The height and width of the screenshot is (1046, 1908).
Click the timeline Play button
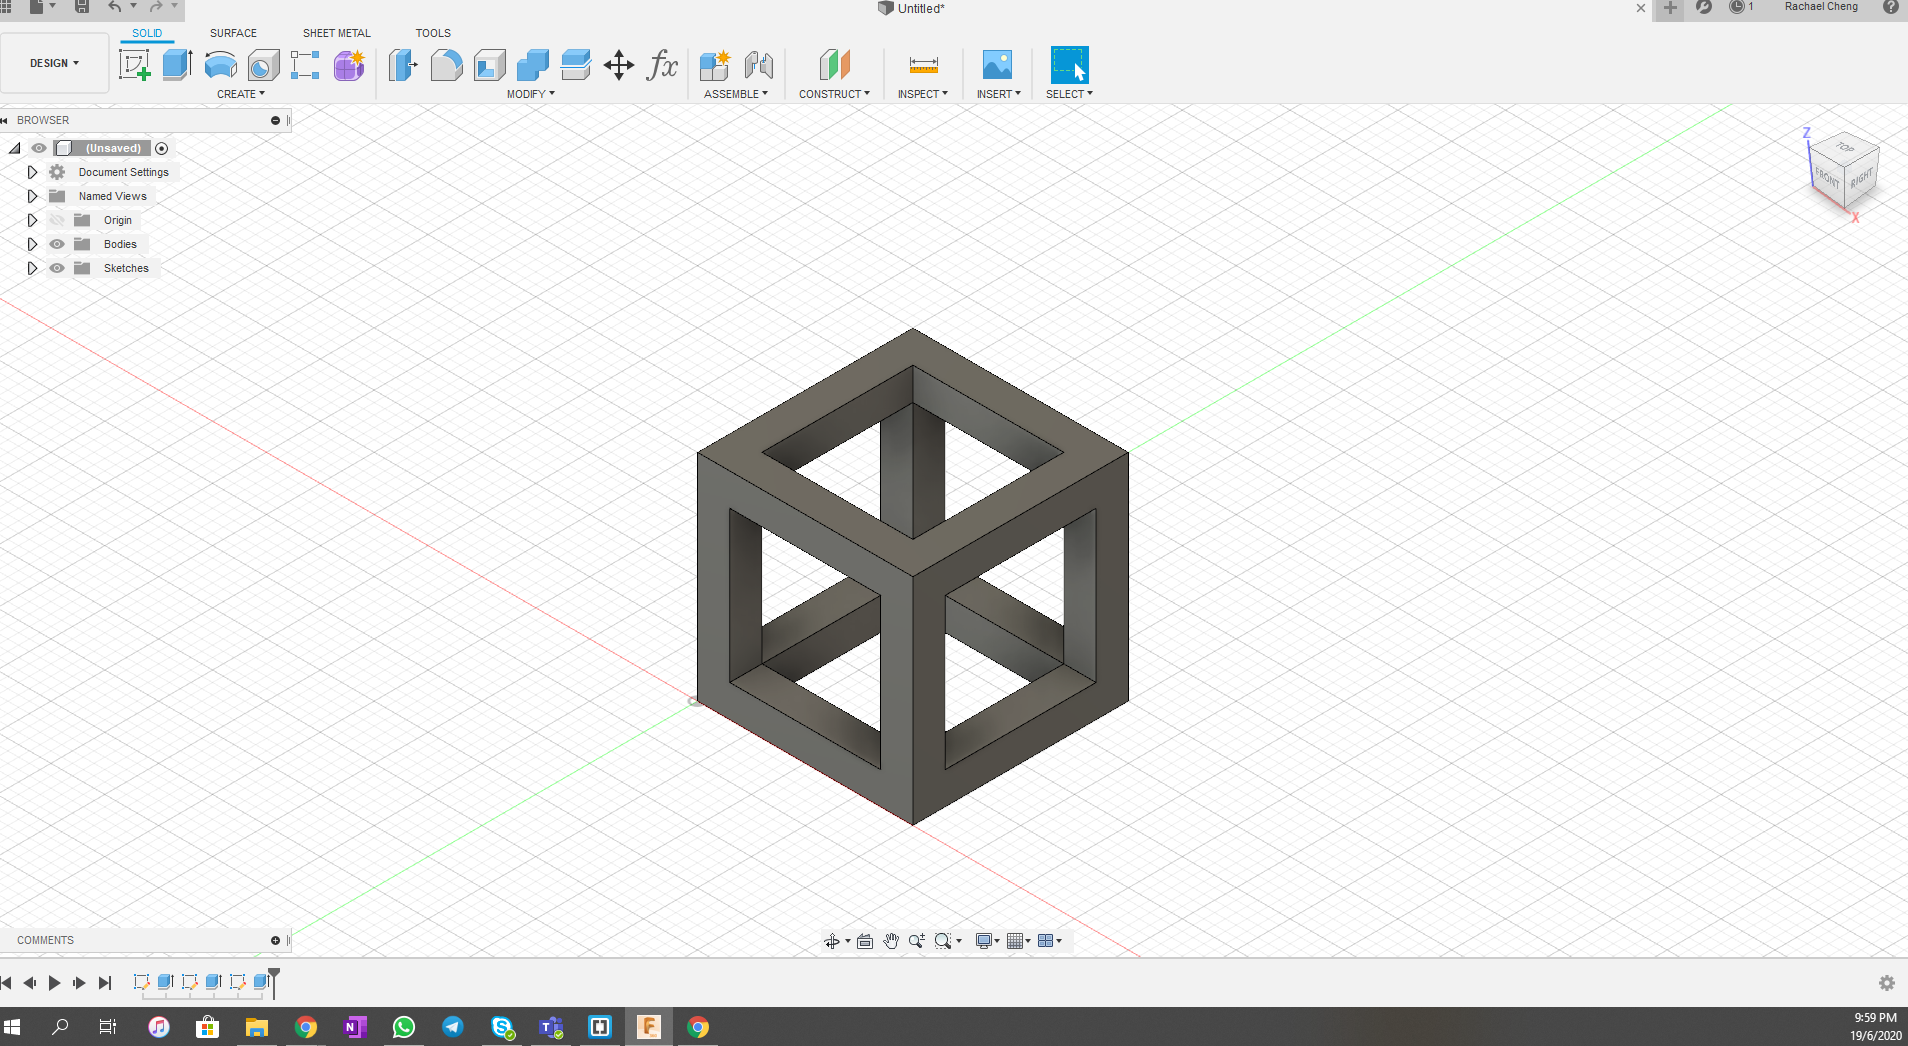(x=54, y=983)
